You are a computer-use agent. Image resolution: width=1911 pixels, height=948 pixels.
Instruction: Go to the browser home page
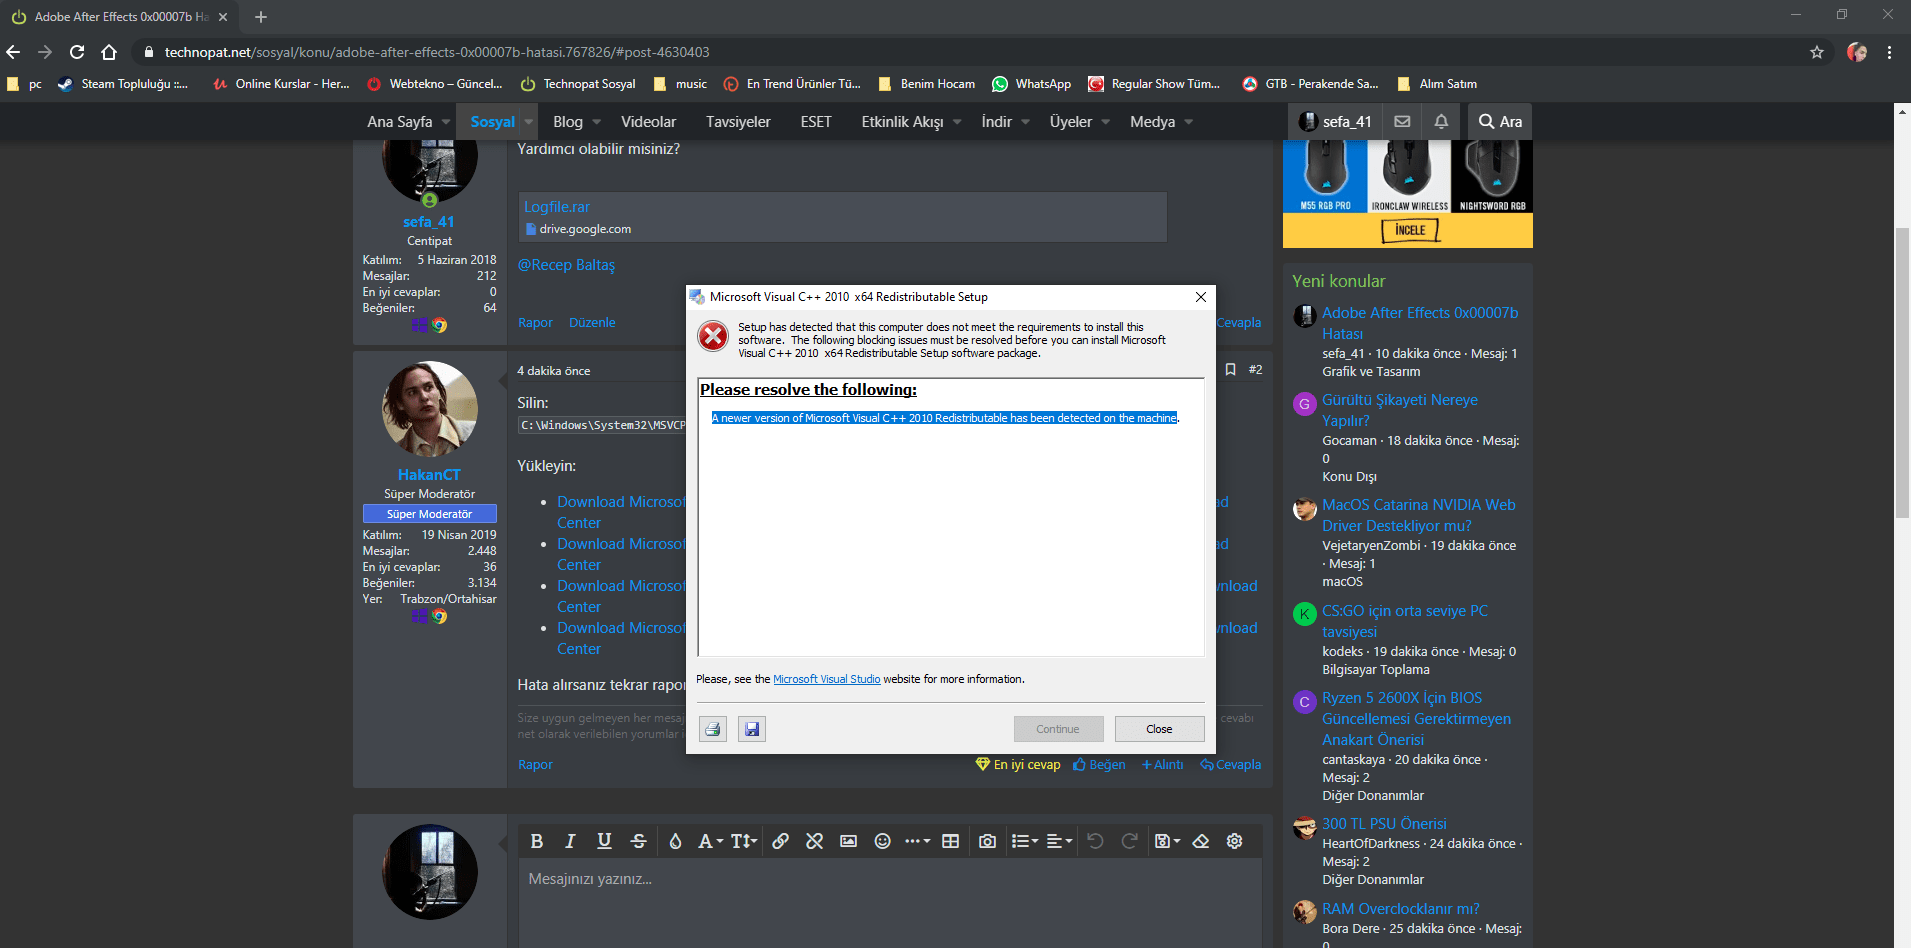(x=109, y=52)
